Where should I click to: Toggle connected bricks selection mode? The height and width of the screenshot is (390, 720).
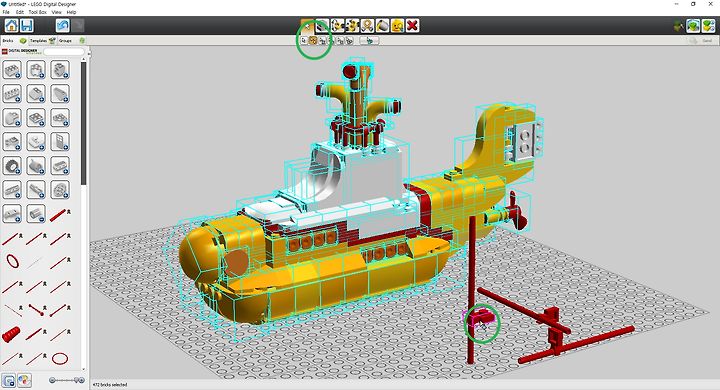322,40
